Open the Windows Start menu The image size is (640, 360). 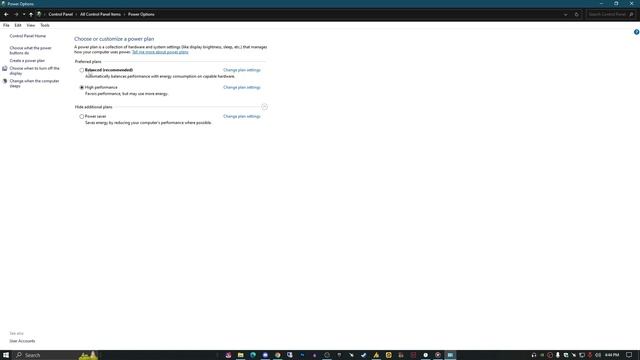6,355
